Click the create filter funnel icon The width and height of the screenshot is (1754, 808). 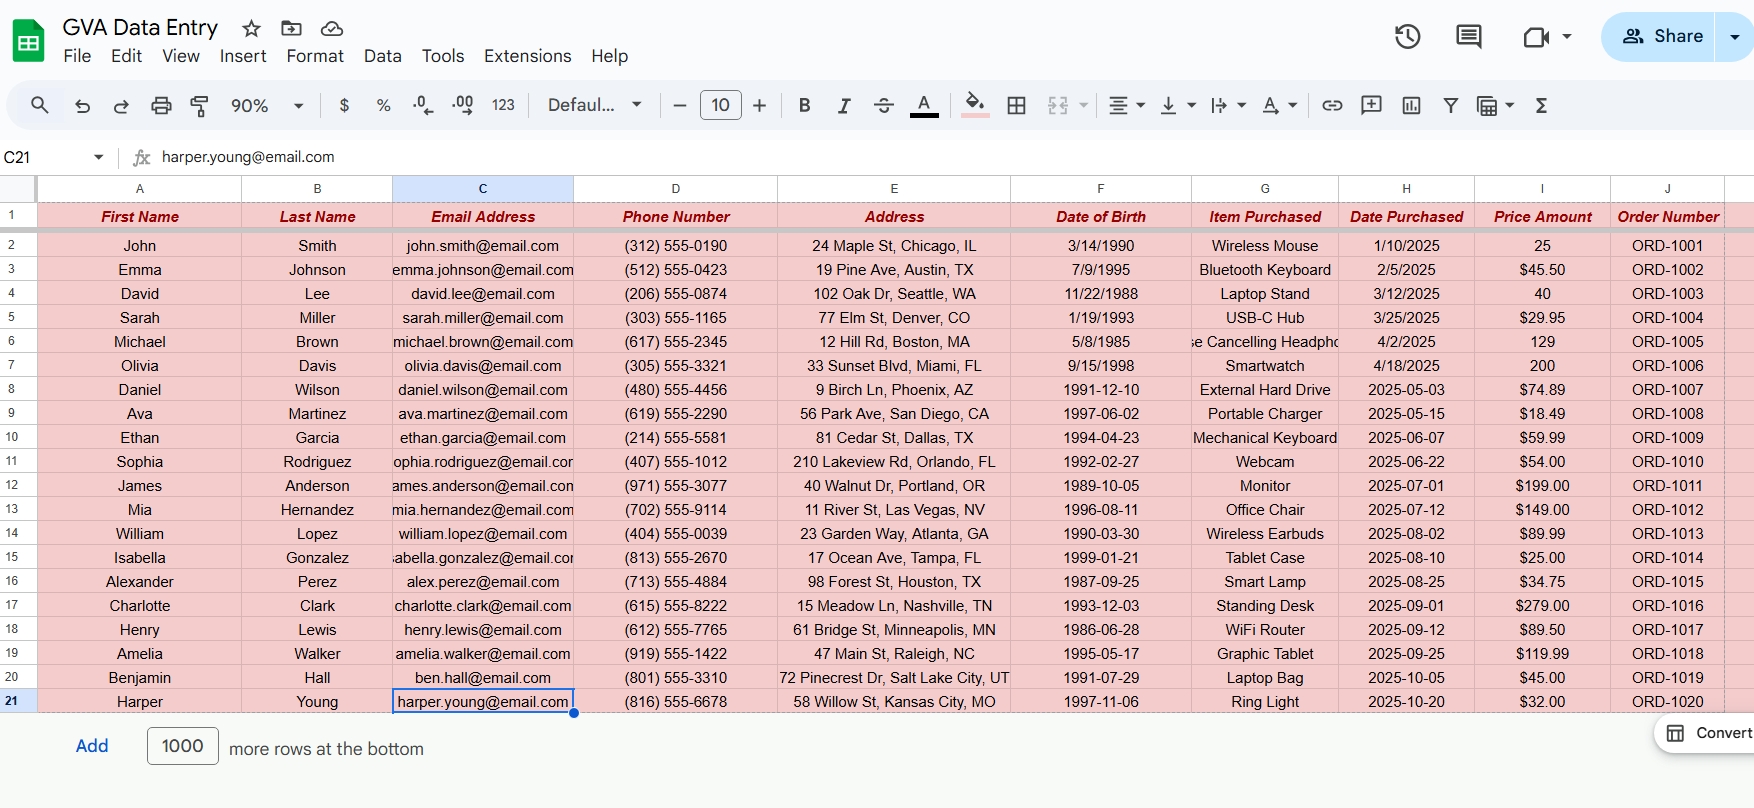coord(1450,106)
